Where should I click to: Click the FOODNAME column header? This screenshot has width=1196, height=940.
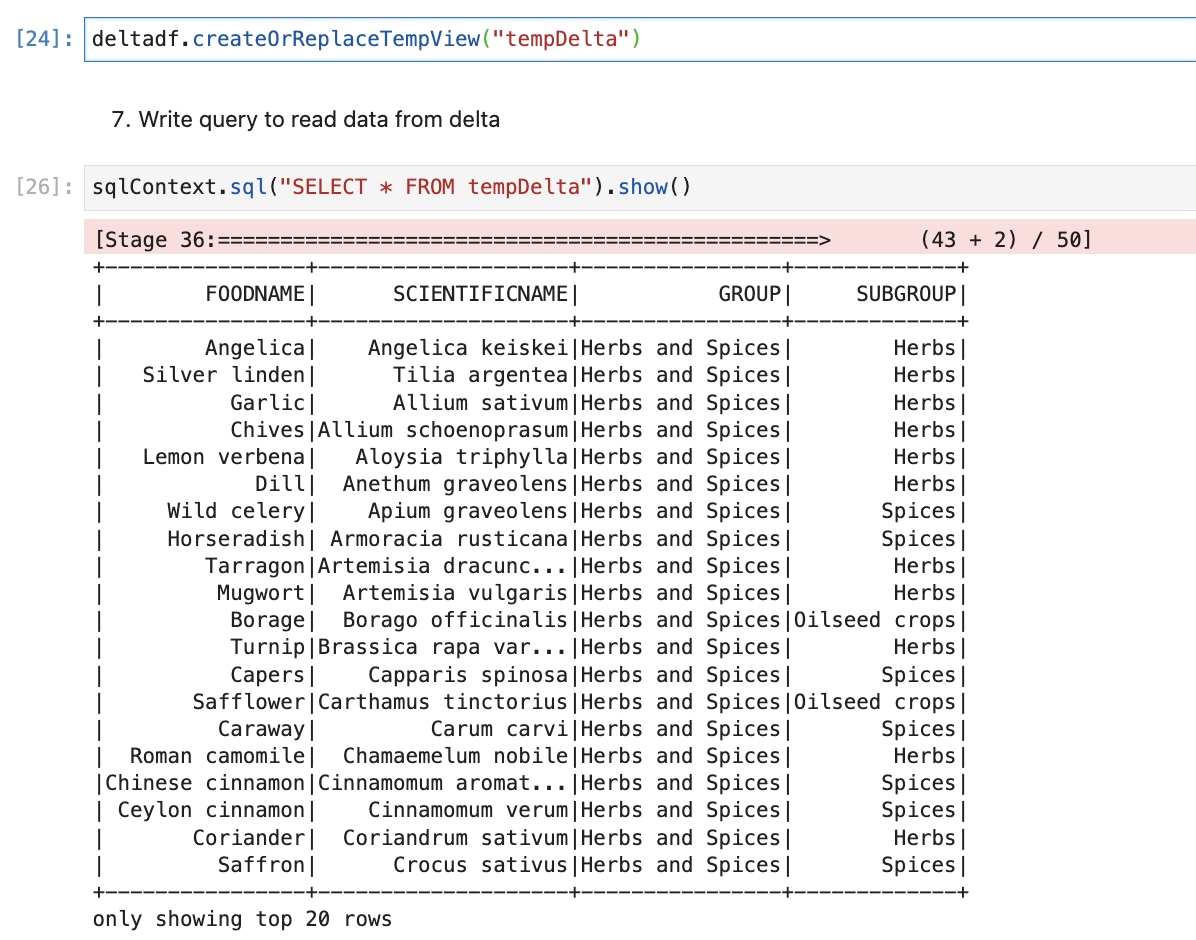[254, 294]
